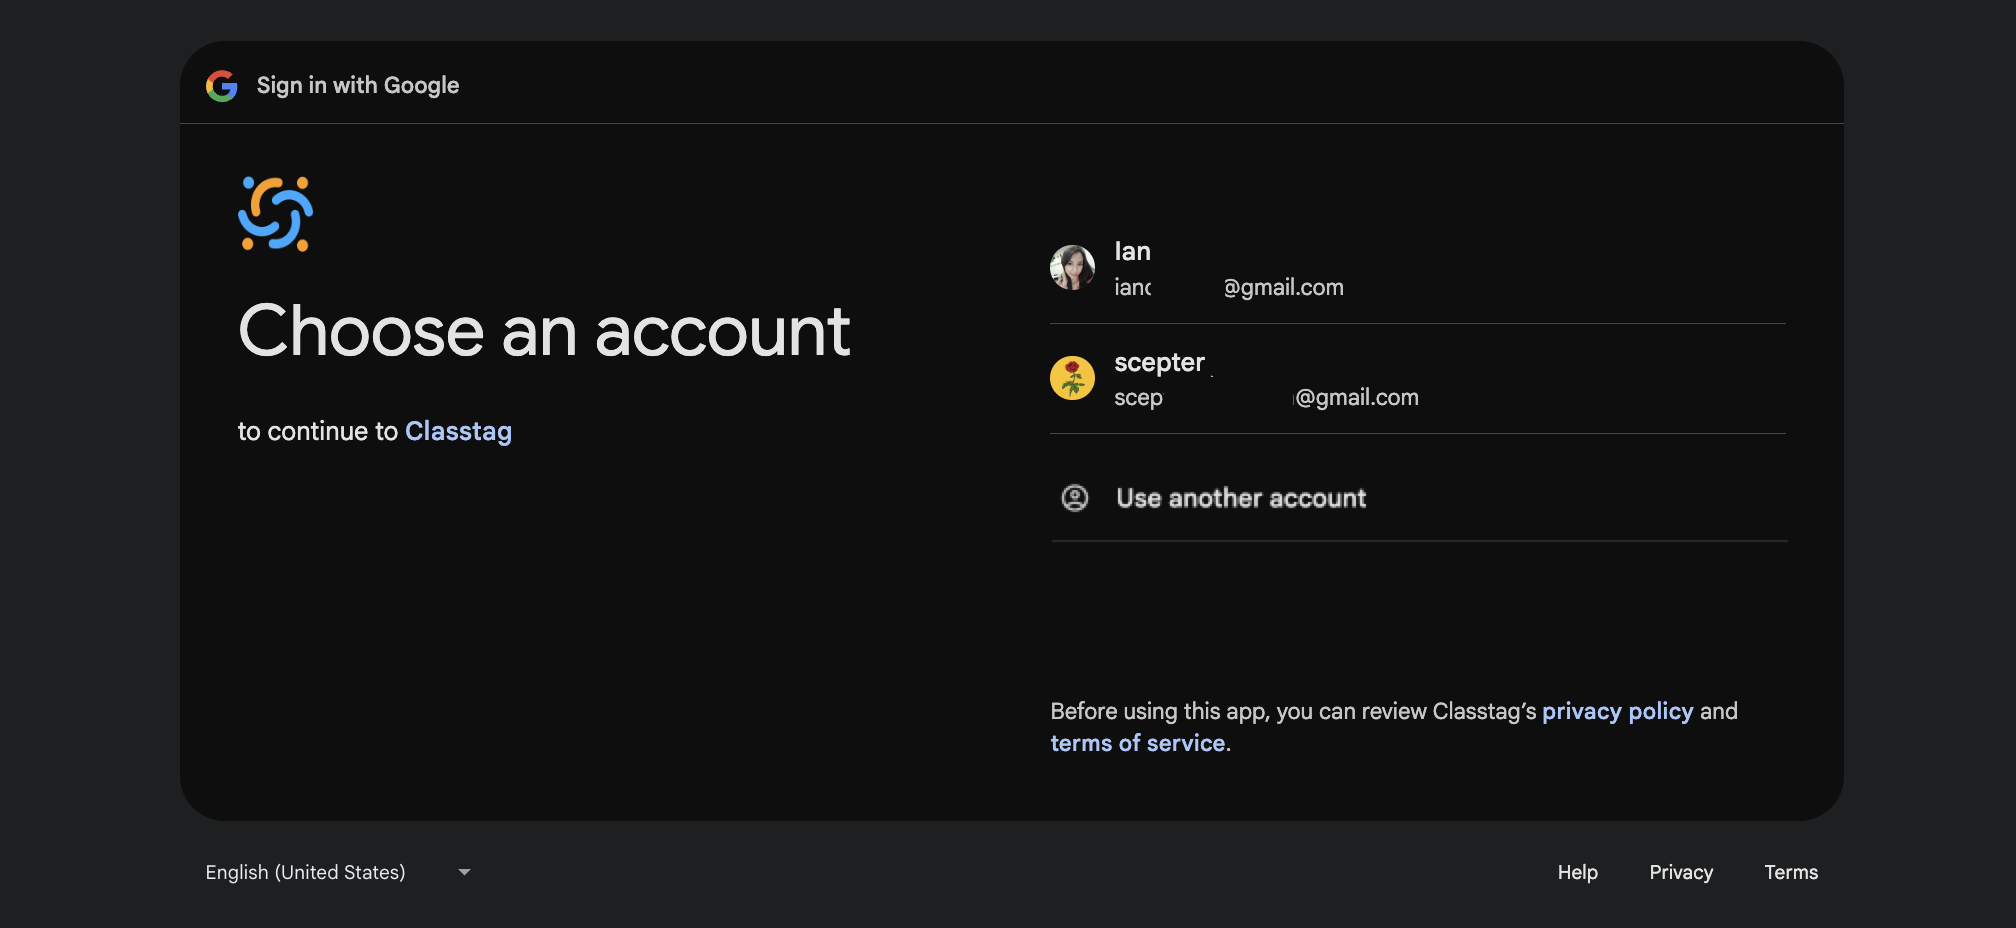Image resolution: width=2016 pixels, height=928 pixels.
Task: Open the English (United States) language dropdown
Action: [x=338, y=872]
